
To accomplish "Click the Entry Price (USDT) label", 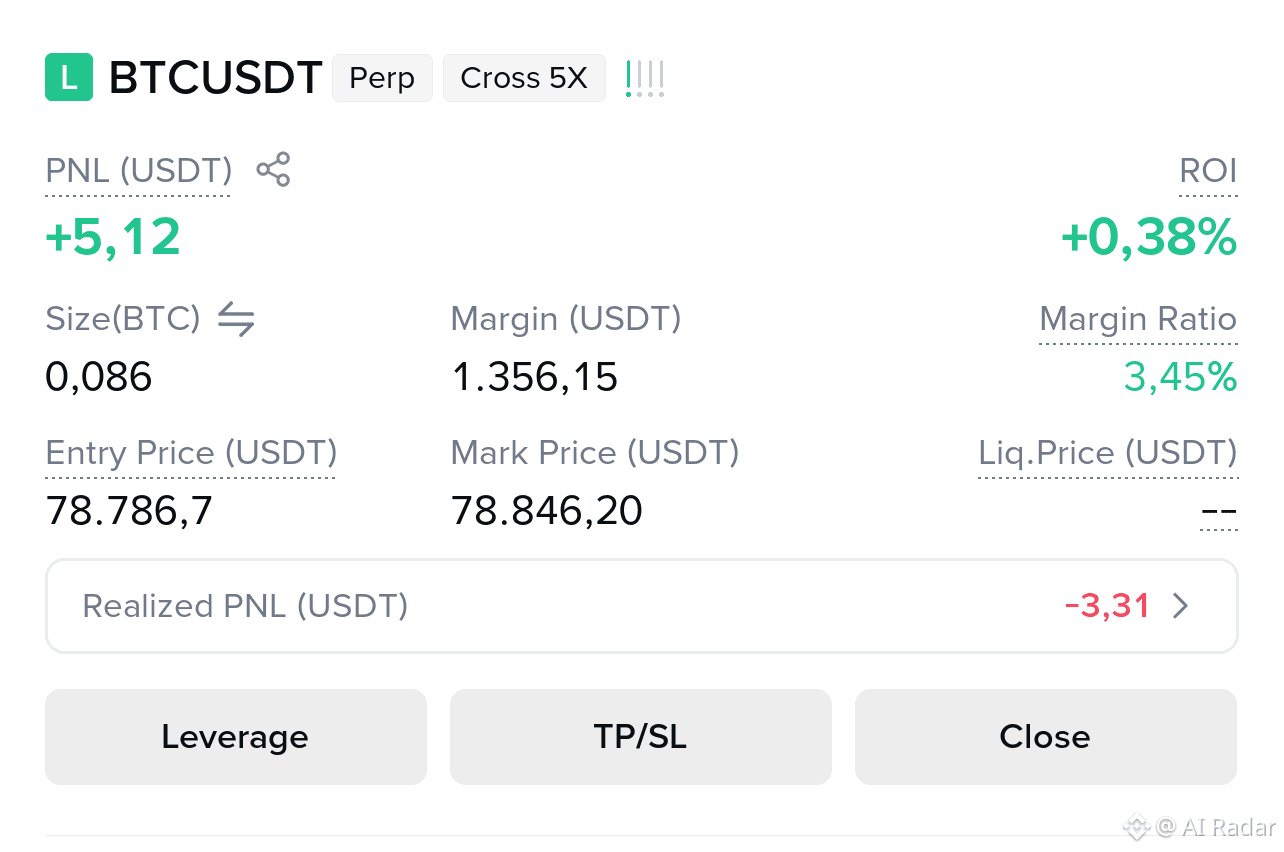I will coord(191,454).
